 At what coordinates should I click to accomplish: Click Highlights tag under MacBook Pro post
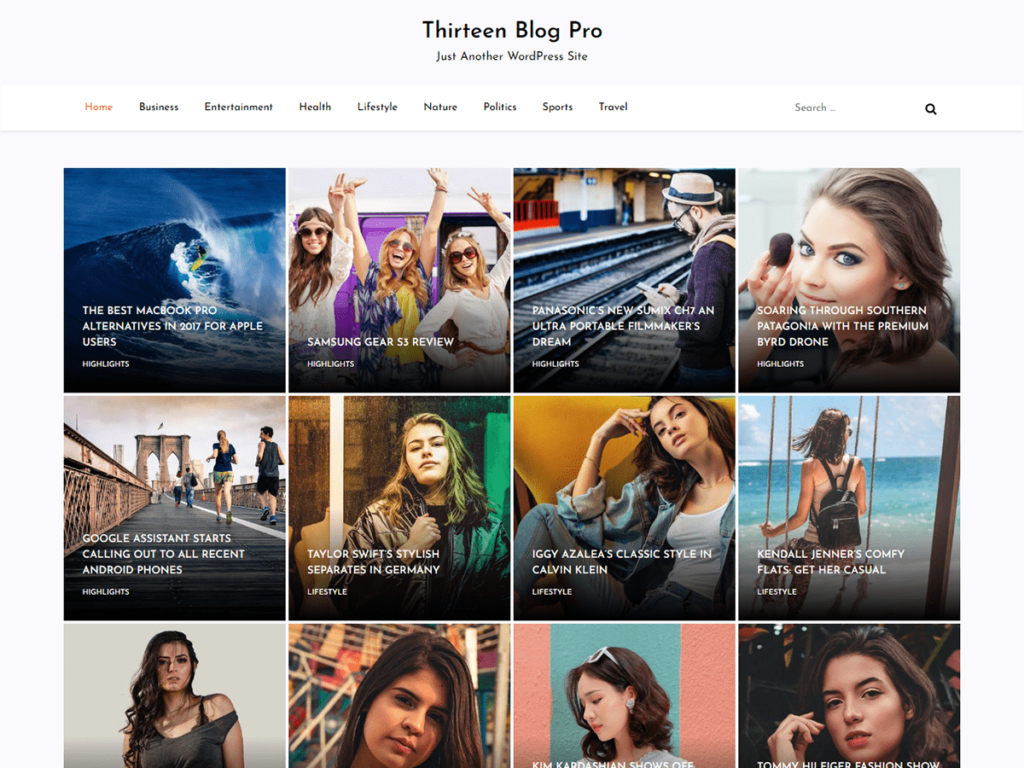(106, 364)
